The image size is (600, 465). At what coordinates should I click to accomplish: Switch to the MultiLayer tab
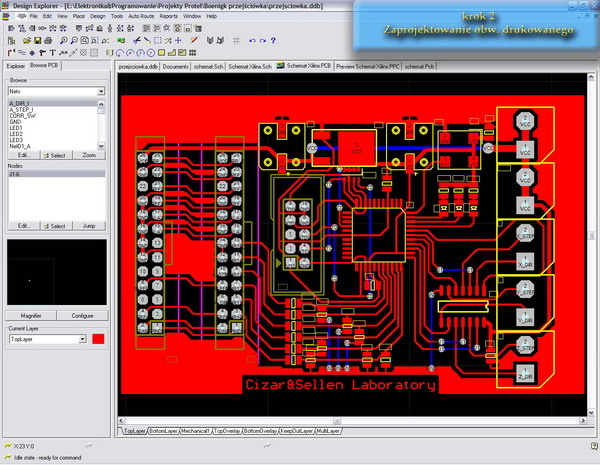click(329, 431)
